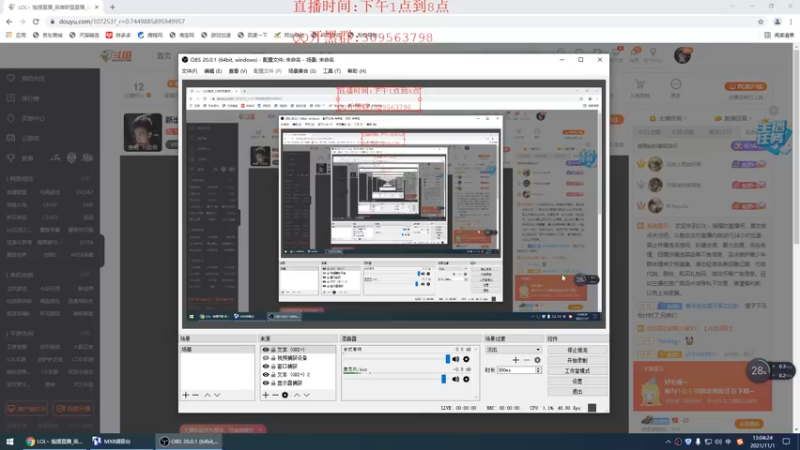Click 工作室模式 studio mode button
The width and height of the screenshot is (800, 450).
578,371
